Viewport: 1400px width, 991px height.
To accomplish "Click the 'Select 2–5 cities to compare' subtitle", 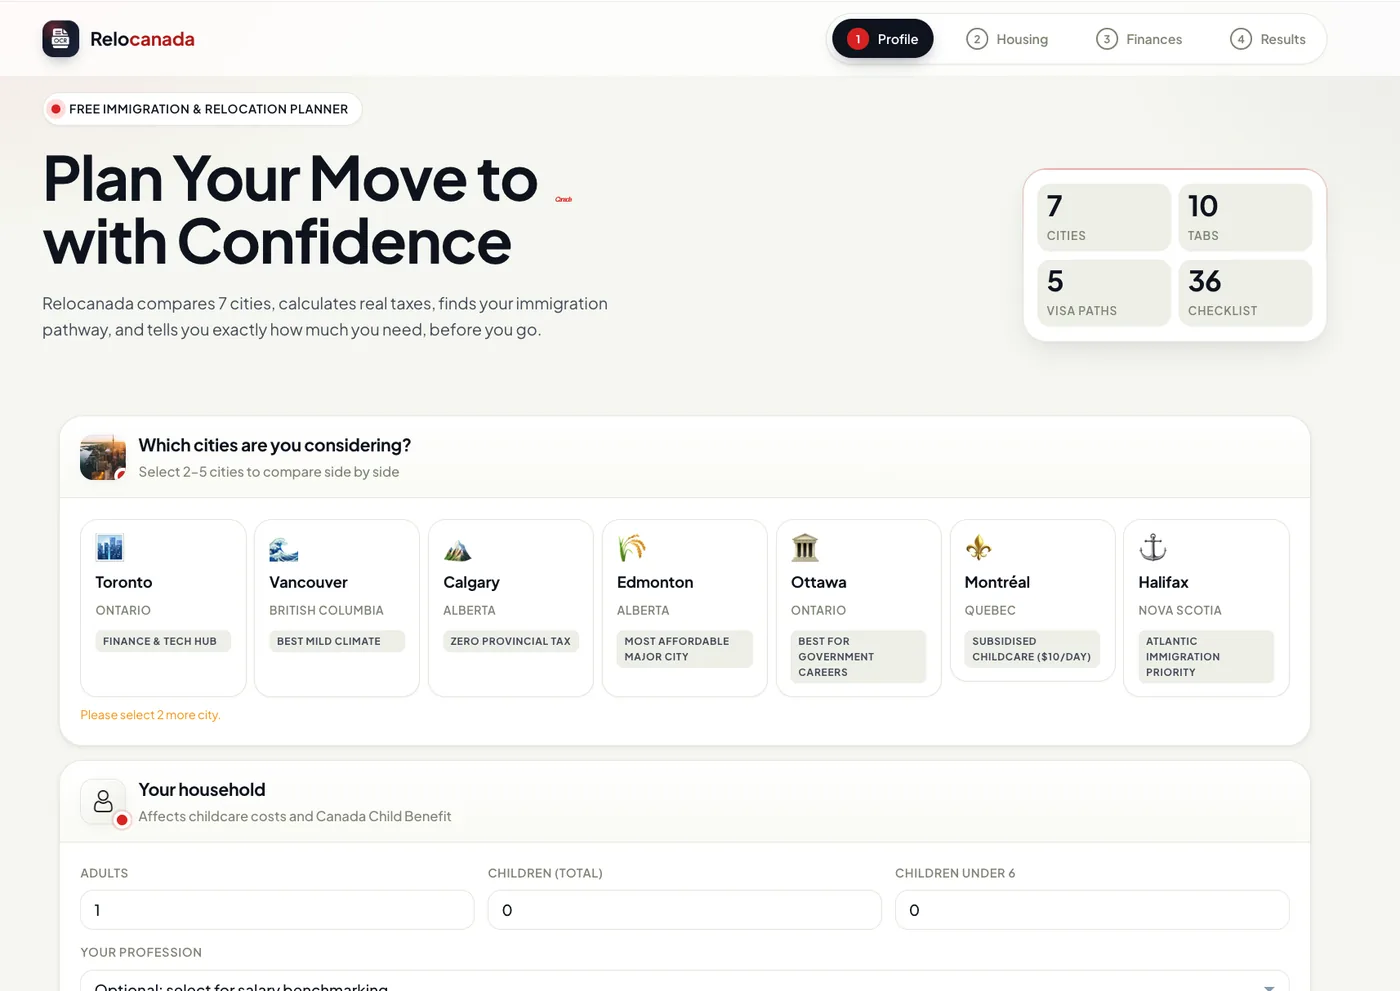I will pyautogui.click(x=269, y=472).
